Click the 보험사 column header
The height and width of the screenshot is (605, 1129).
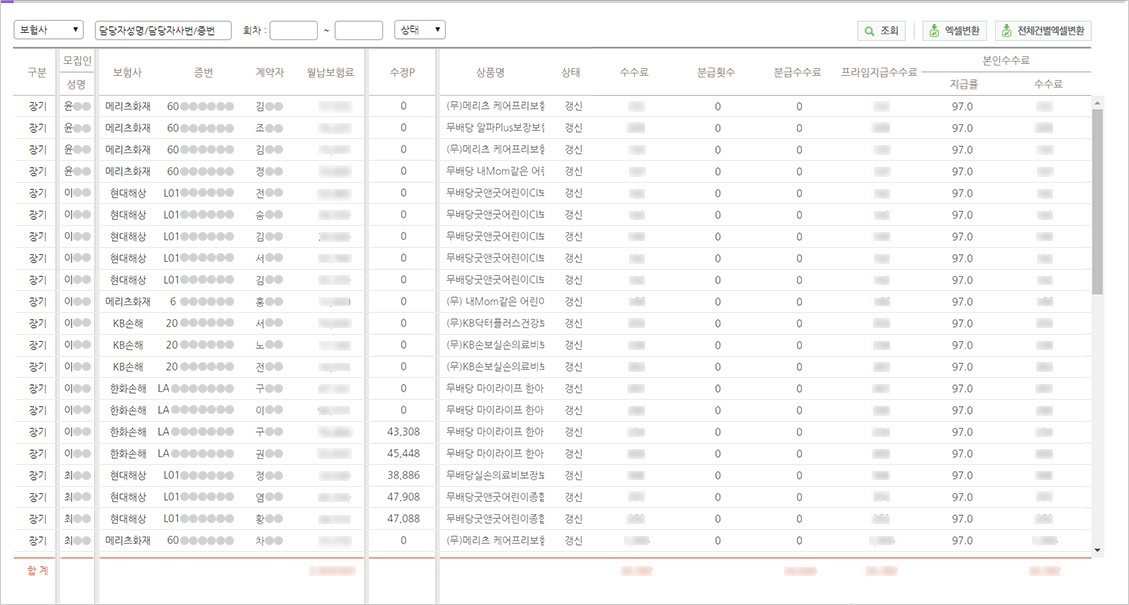[127, 72]
